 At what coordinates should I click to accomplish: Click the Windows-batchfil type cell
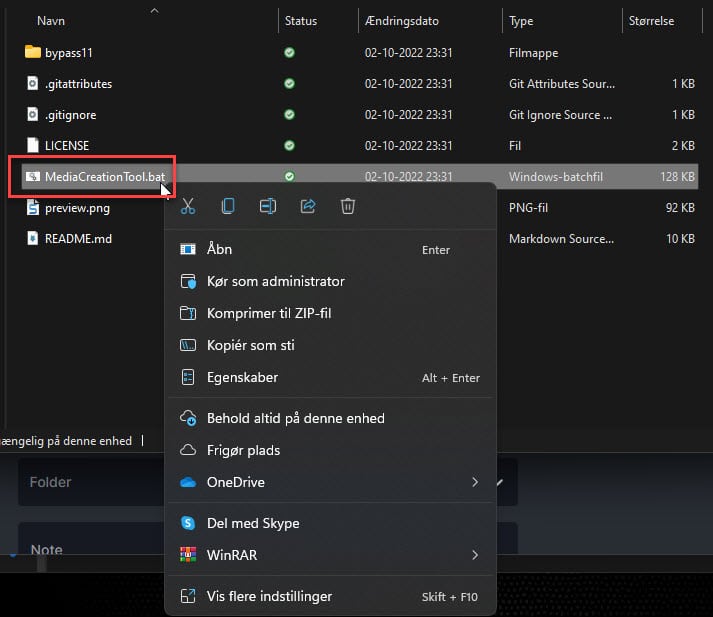(x=556, y=176)
